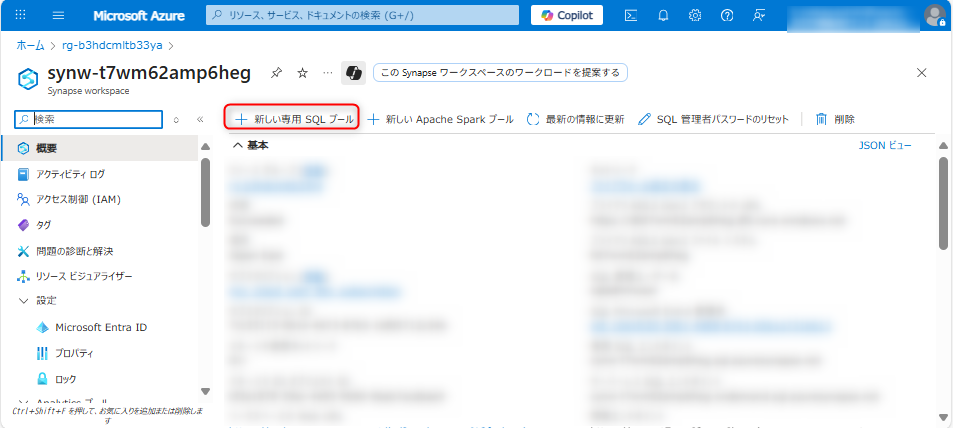The image size is (953, 428).
Task: Navigate to ホーム breadcrumb
Action: tap(30, 45)
